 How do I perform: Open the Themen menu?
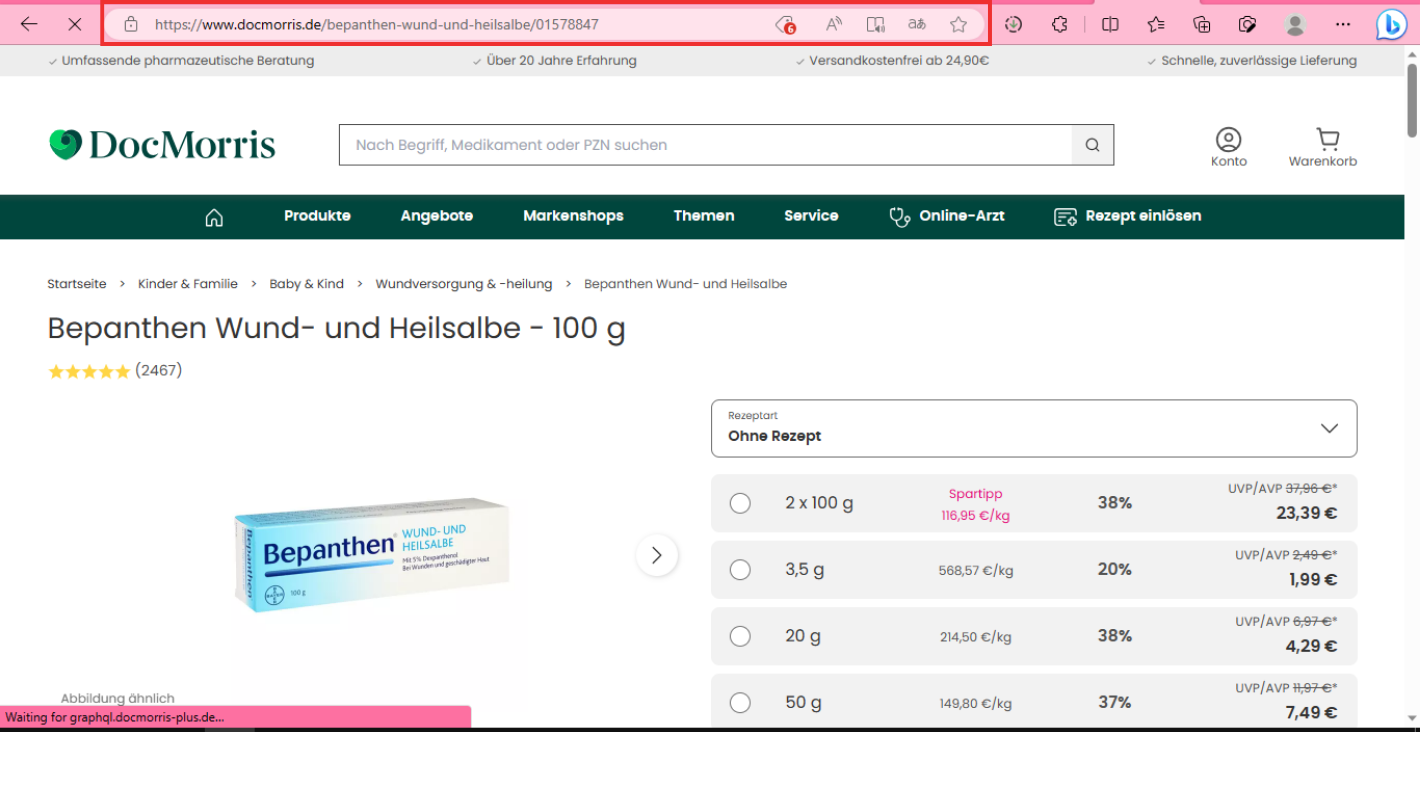(x=704, y=216)
